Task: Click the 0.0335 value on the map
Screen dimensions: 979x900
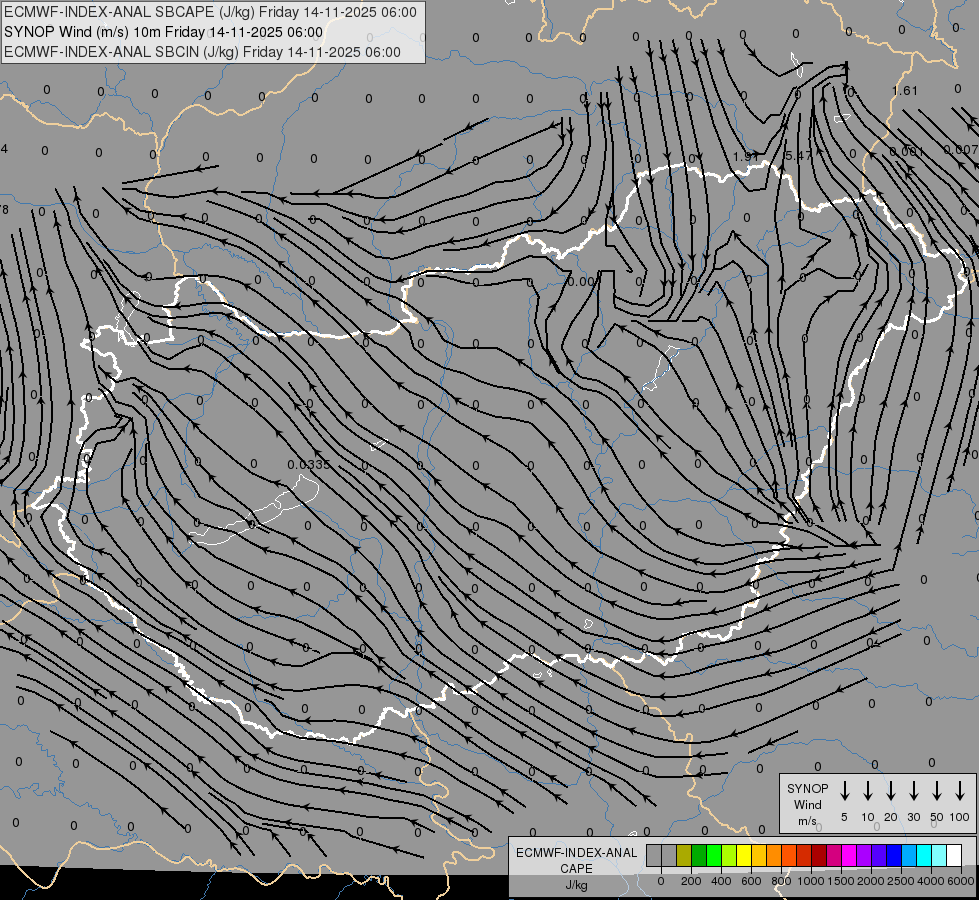Action: [x=308, y=465]
